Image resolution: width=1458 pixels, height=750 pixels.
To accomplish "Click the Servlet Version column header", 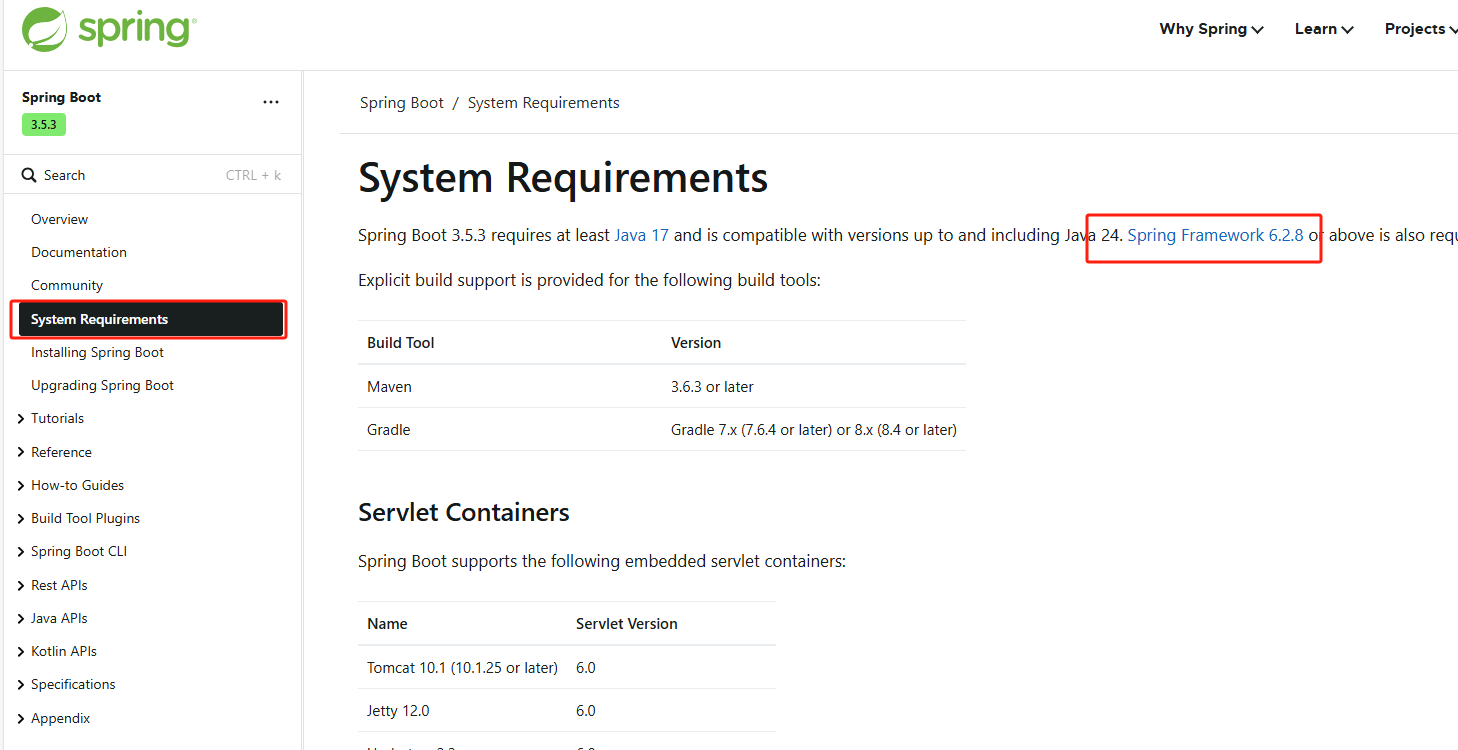I will click(x=627, y=623).
